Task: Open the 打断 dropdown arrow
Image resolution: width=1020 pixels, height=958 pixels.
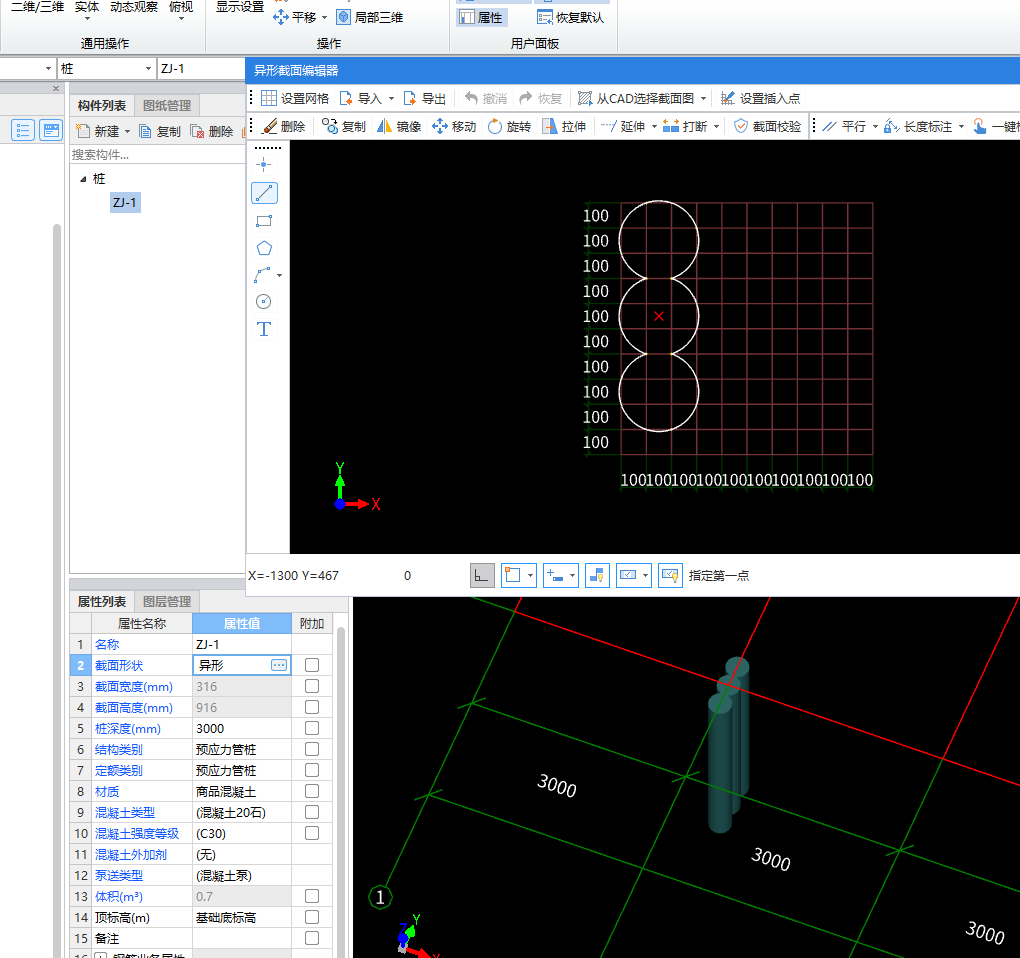Action: point(716,127)
